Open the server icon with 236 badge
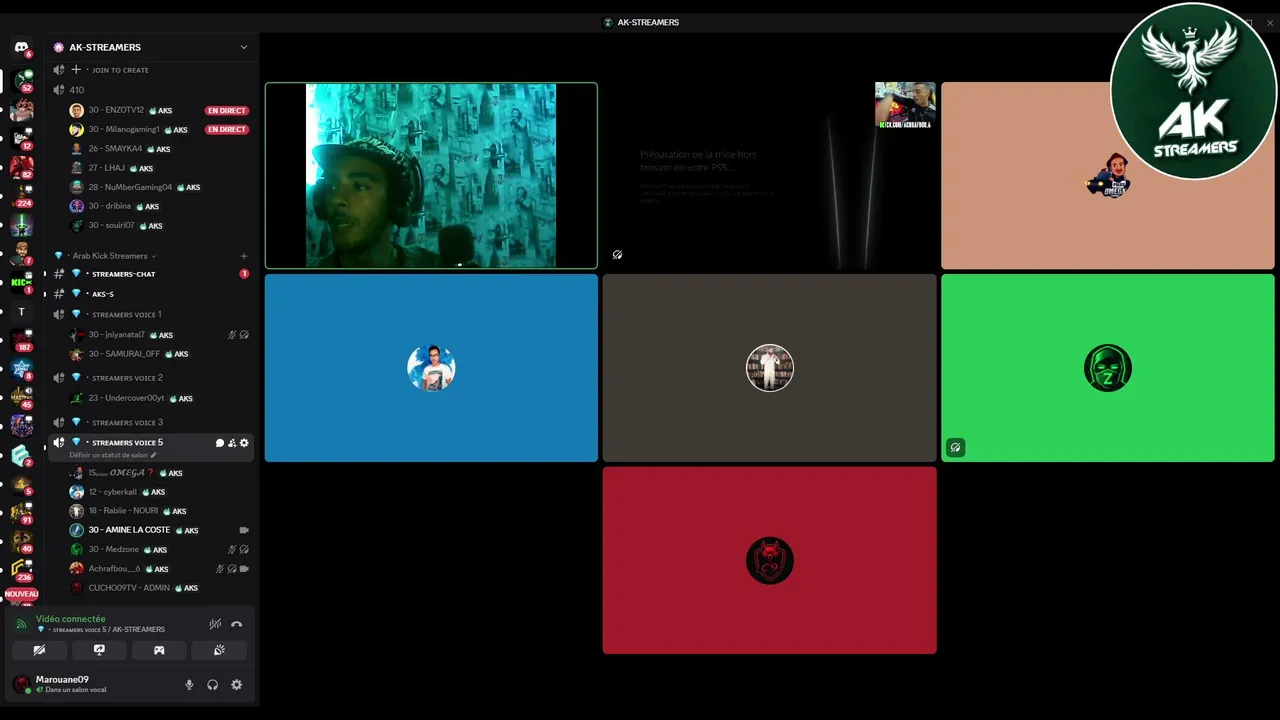 (x=21, y=570)
